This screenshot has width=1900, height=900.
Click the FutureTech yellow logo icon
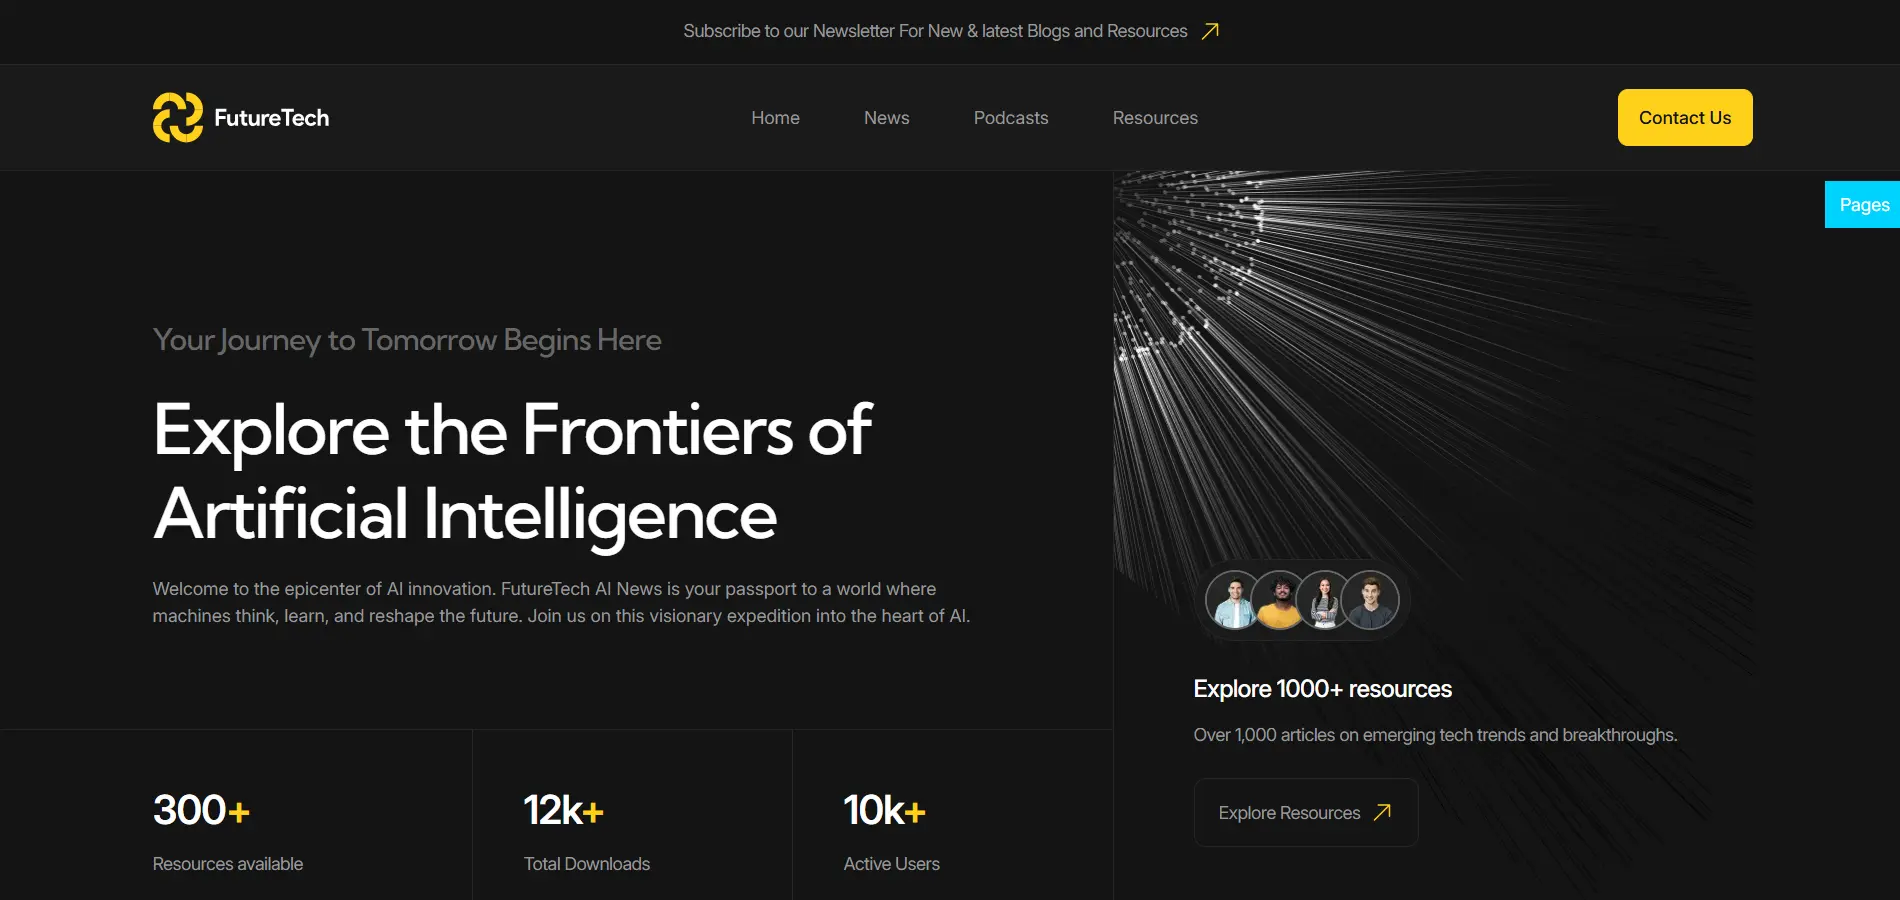(x=178, y=118)
